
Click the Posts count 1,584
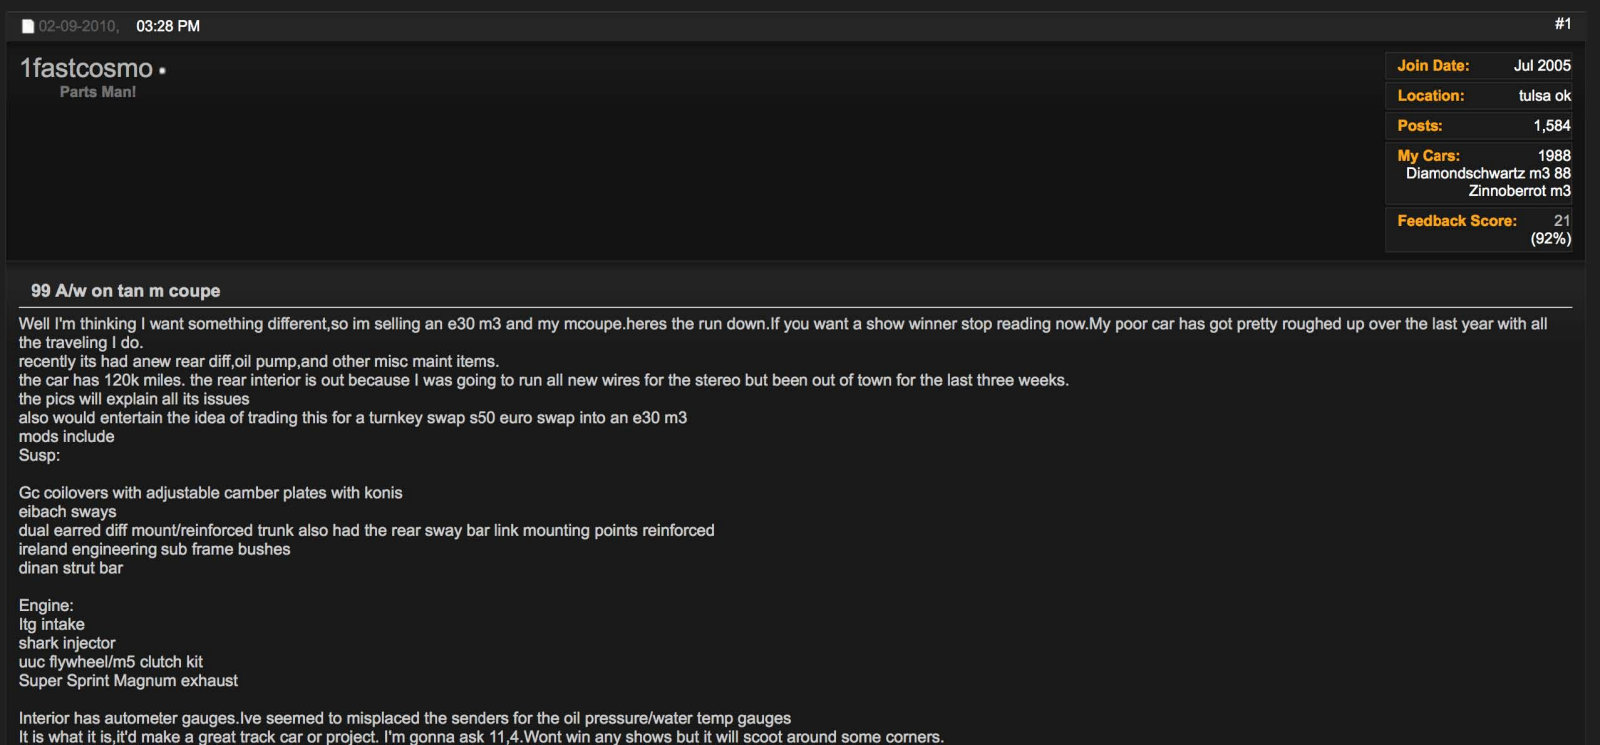[1552, 126]
